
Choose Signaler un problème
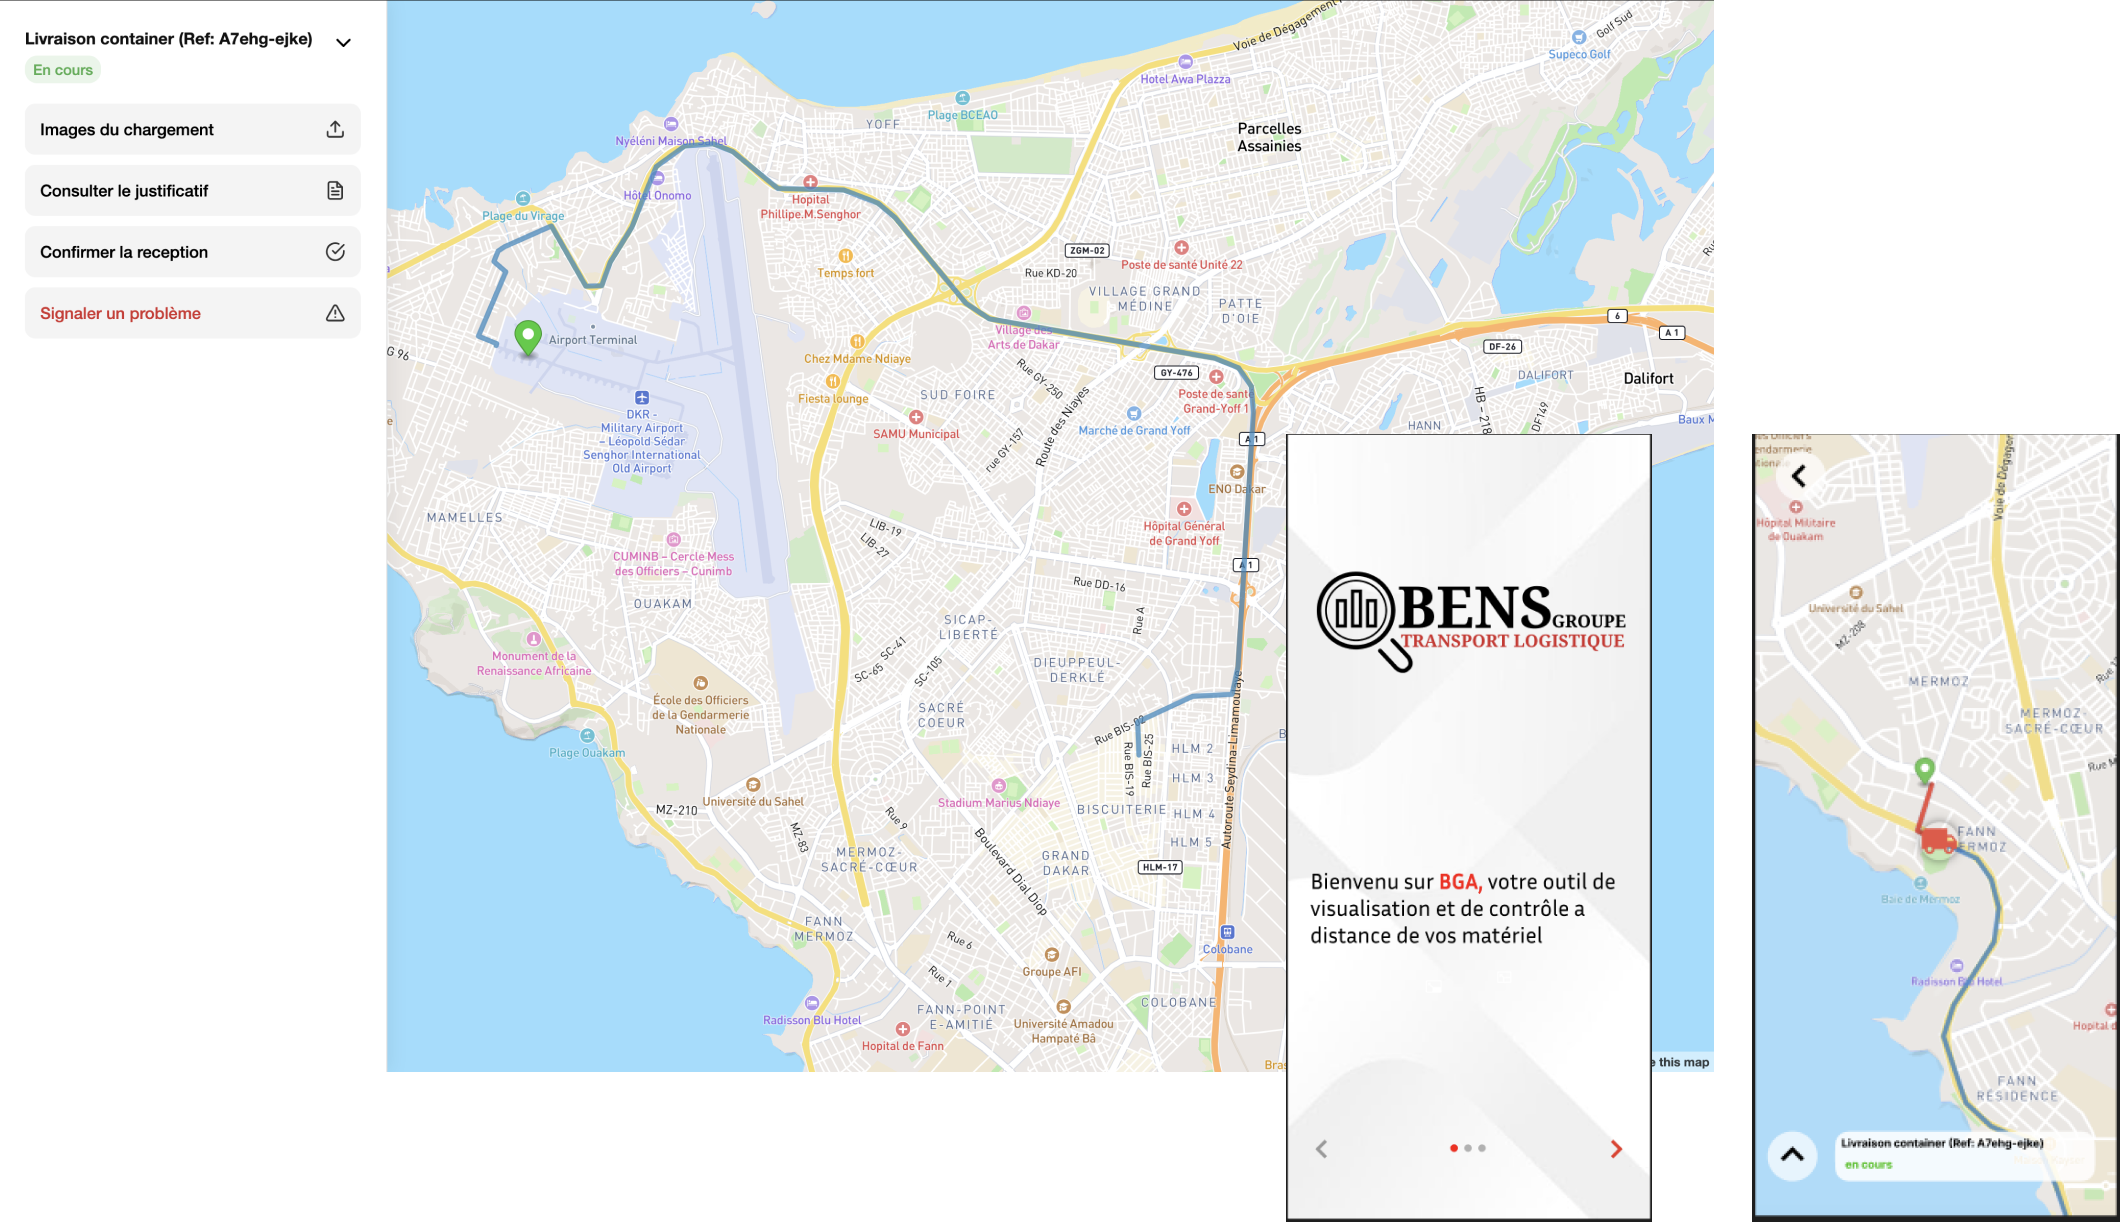tap(192, 313)
